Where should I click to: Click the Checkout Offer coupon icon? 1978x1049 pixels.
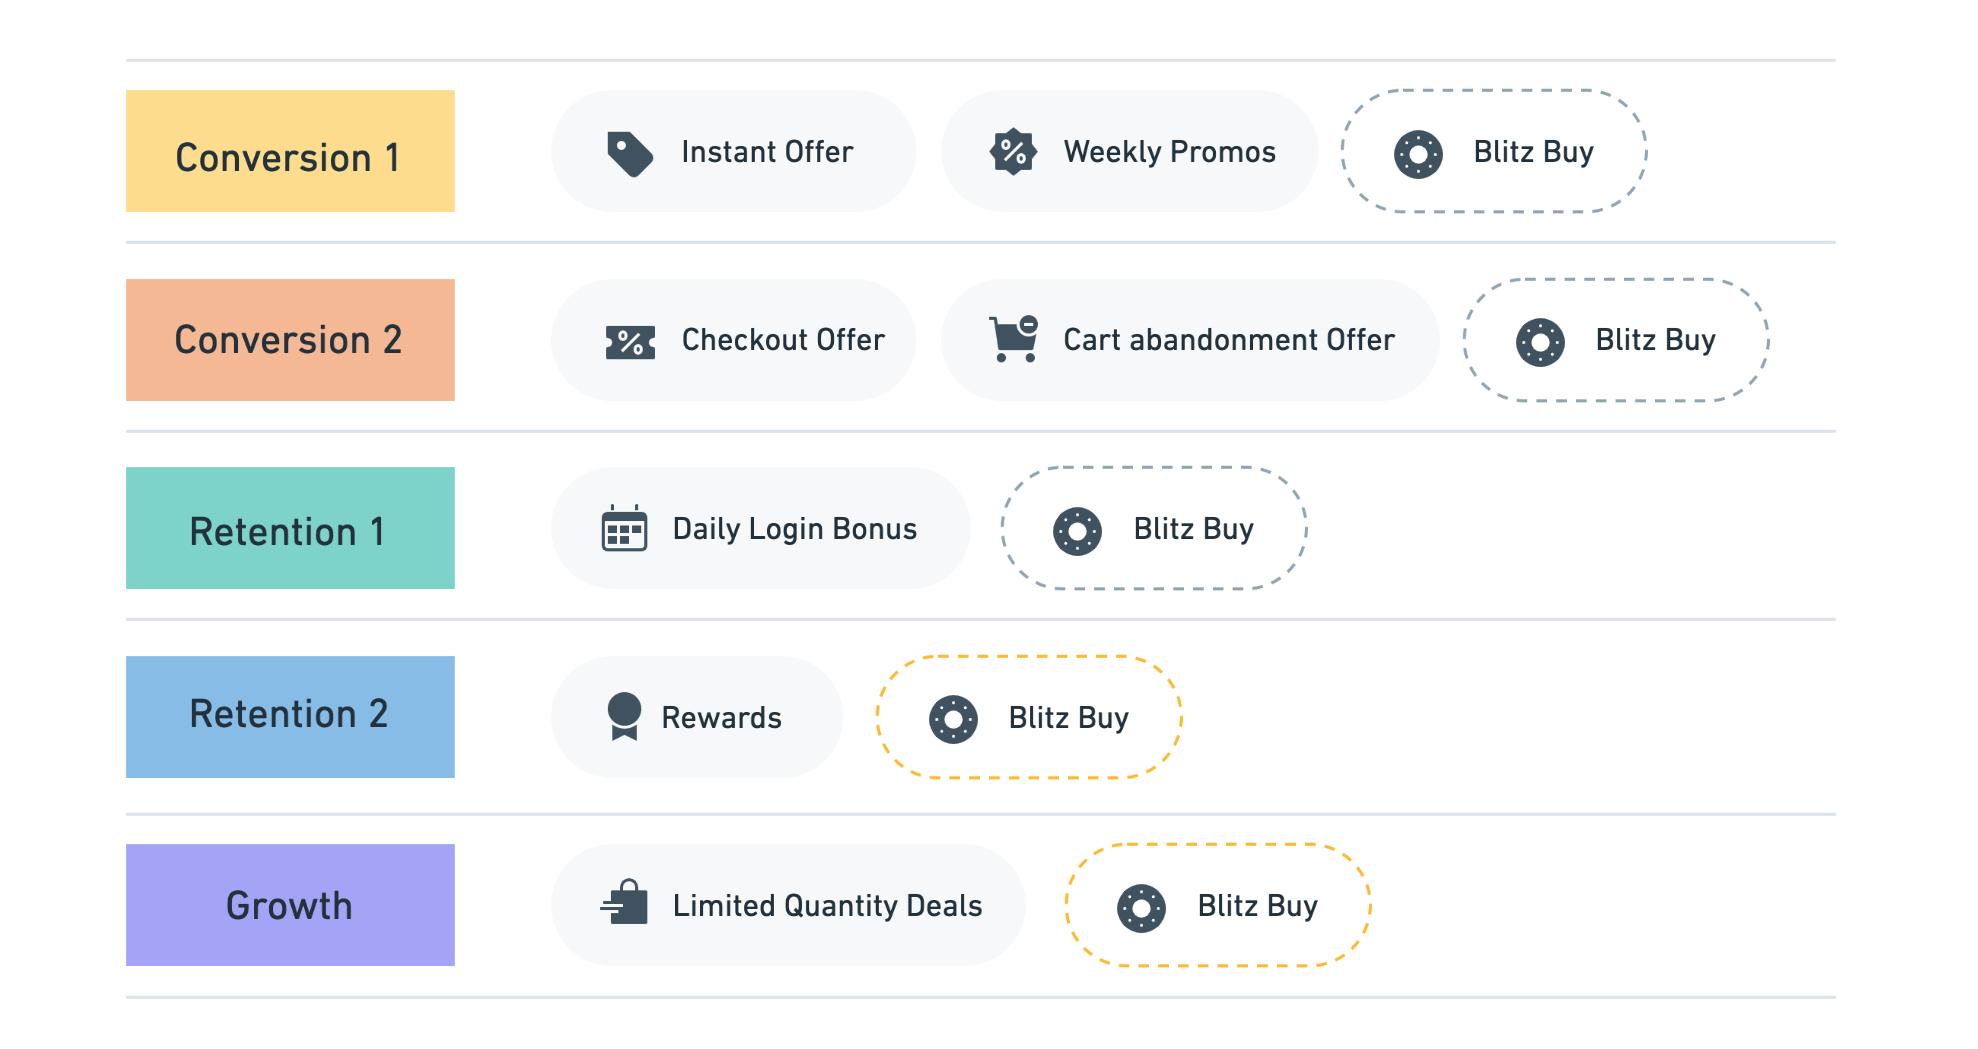tap(630, 342)
